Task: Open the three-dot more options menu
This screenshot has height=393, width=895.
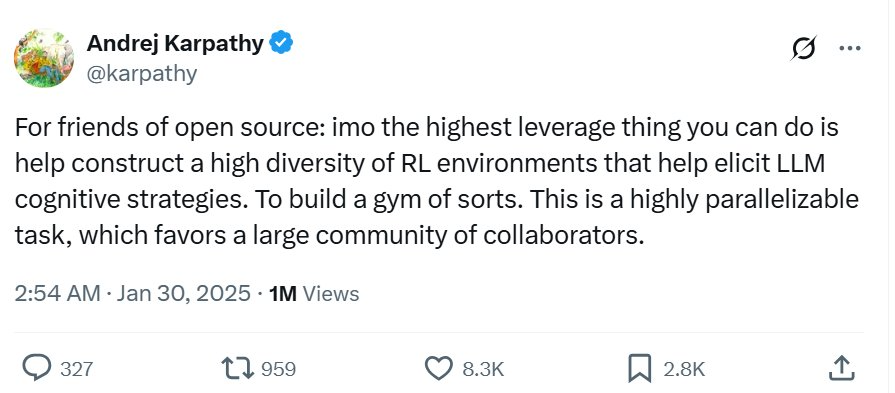Action: point(849,48)
